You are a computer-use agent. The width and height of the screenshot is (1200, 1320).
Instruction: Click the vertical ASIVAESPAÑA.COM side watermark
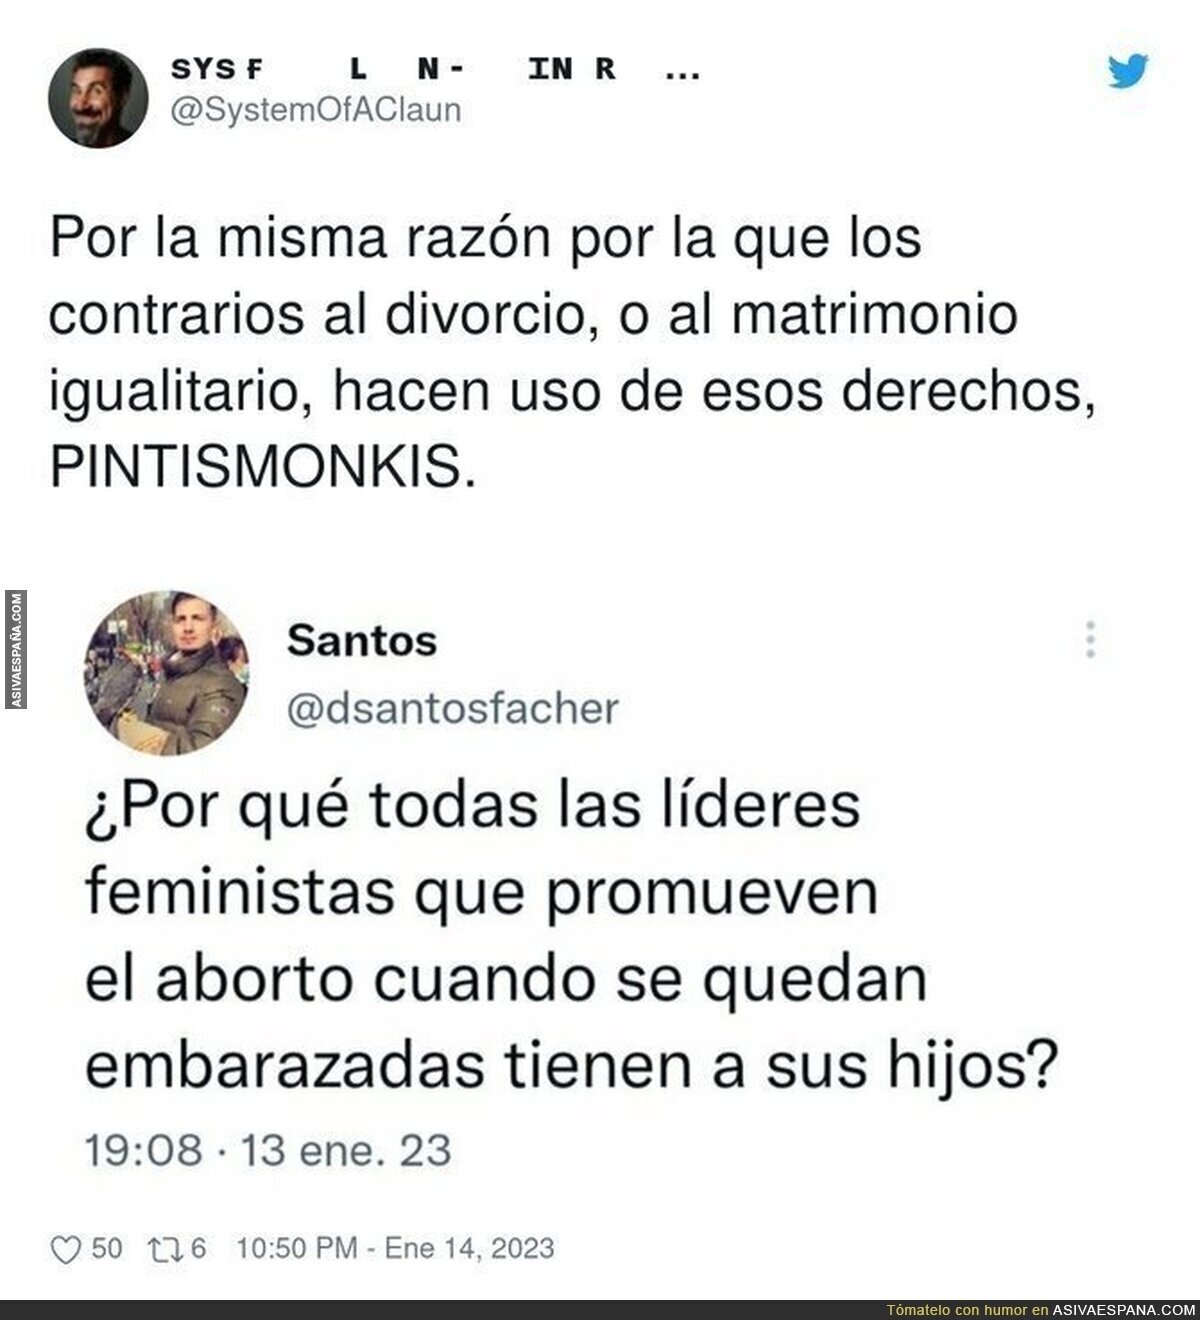(x=15, y=650)
